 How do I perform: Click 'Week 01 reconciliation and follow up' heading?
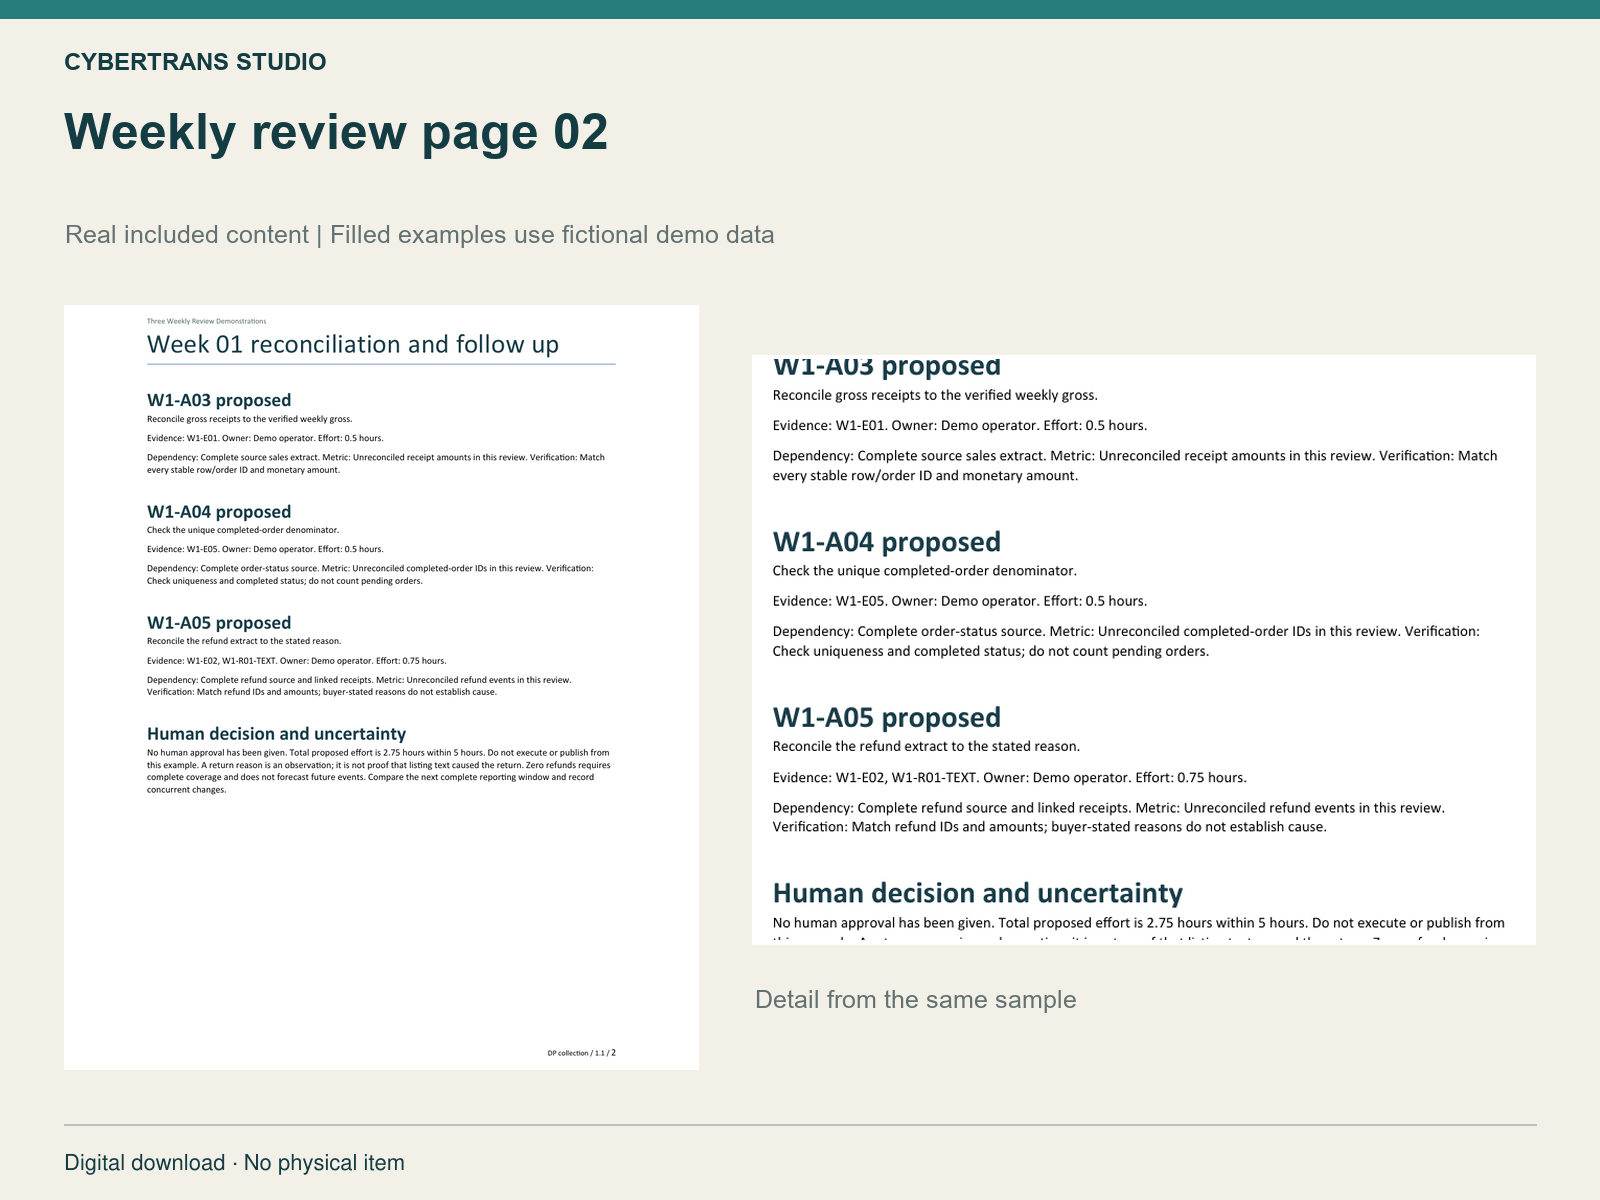coord(353,344)
